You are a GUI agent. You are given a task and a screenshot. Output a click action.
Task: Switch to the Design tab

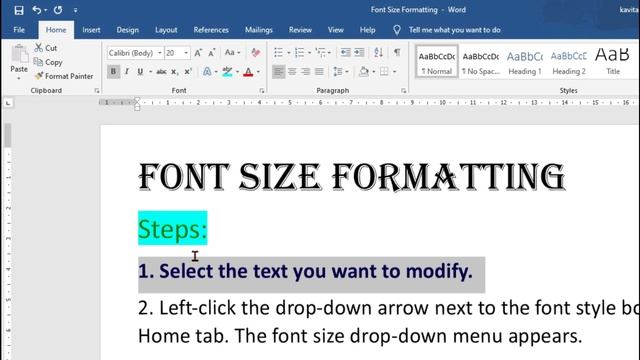128,30
